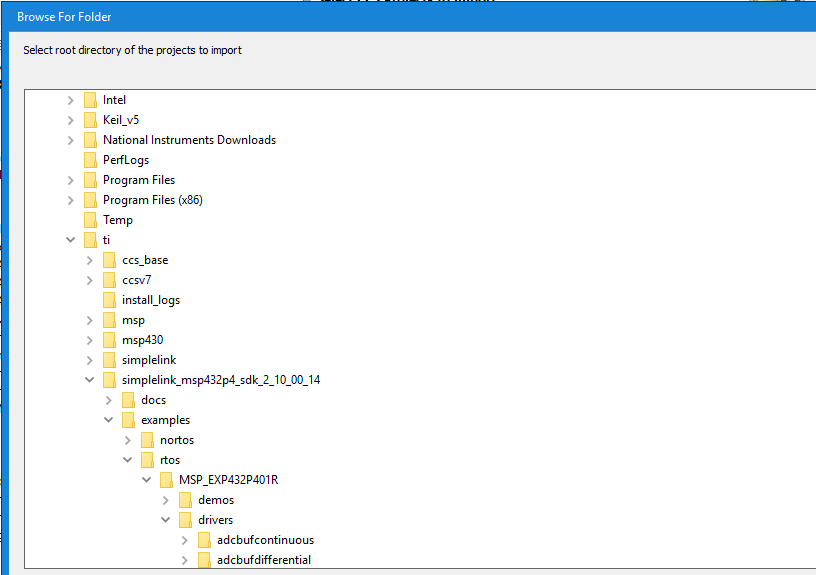The width and height of the screenshot is (816, 575).
Task: Select the 'msp430' folder name
Action: (143, 340)
